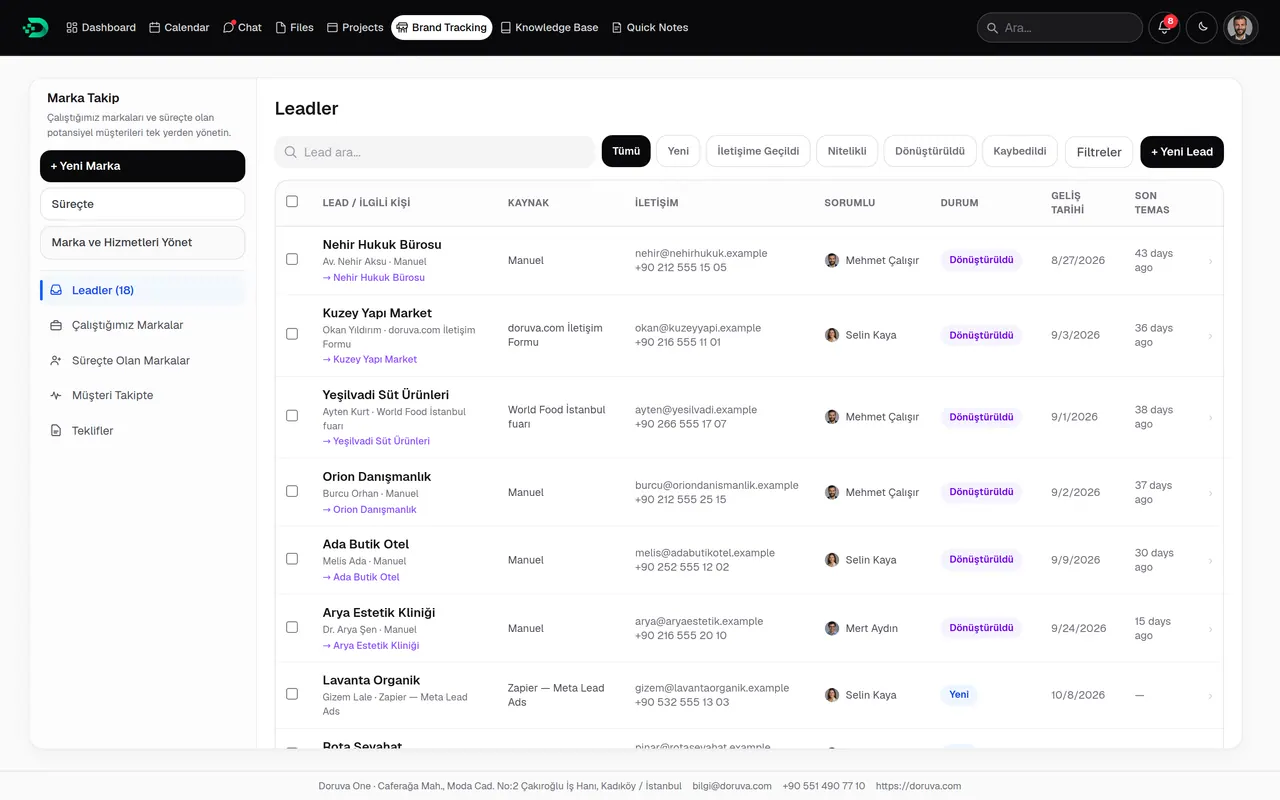
Task: Expand Arya Estetik Kliniği row chevron
Action: click(1210, 629)
